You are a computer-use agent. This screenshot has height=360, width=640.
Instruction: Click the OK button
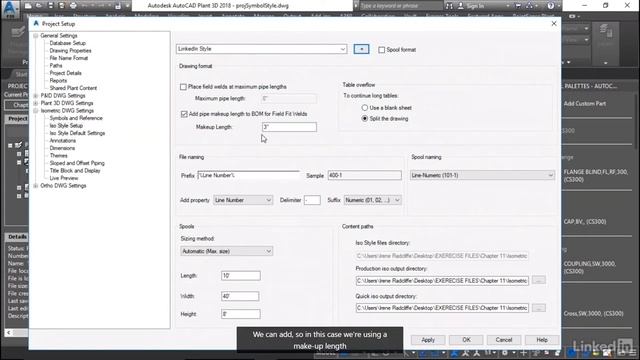pos(466,340)
